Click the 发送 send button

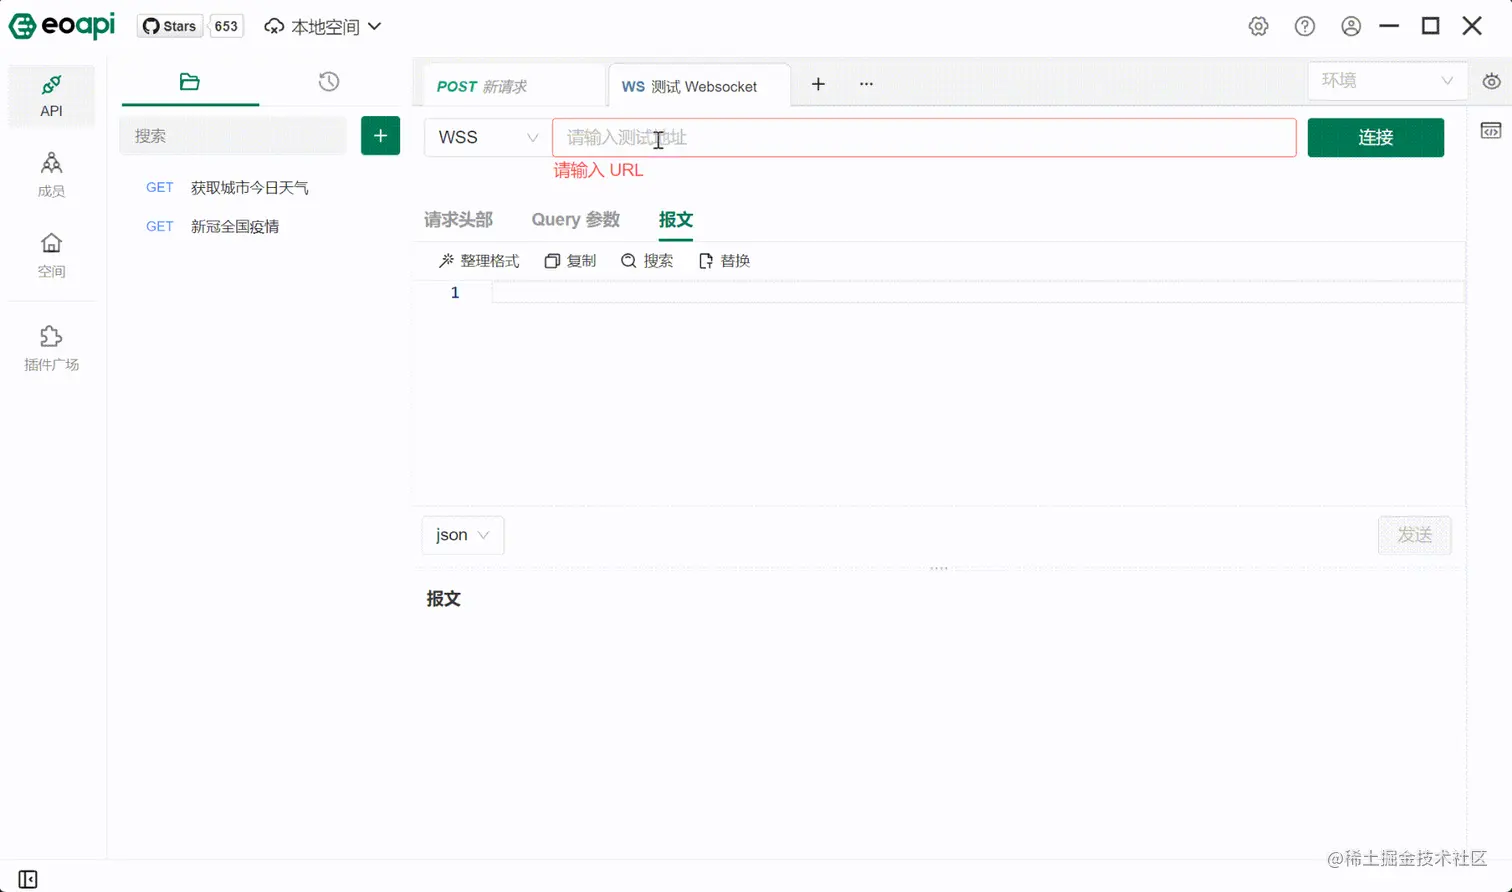(1414, 535)
